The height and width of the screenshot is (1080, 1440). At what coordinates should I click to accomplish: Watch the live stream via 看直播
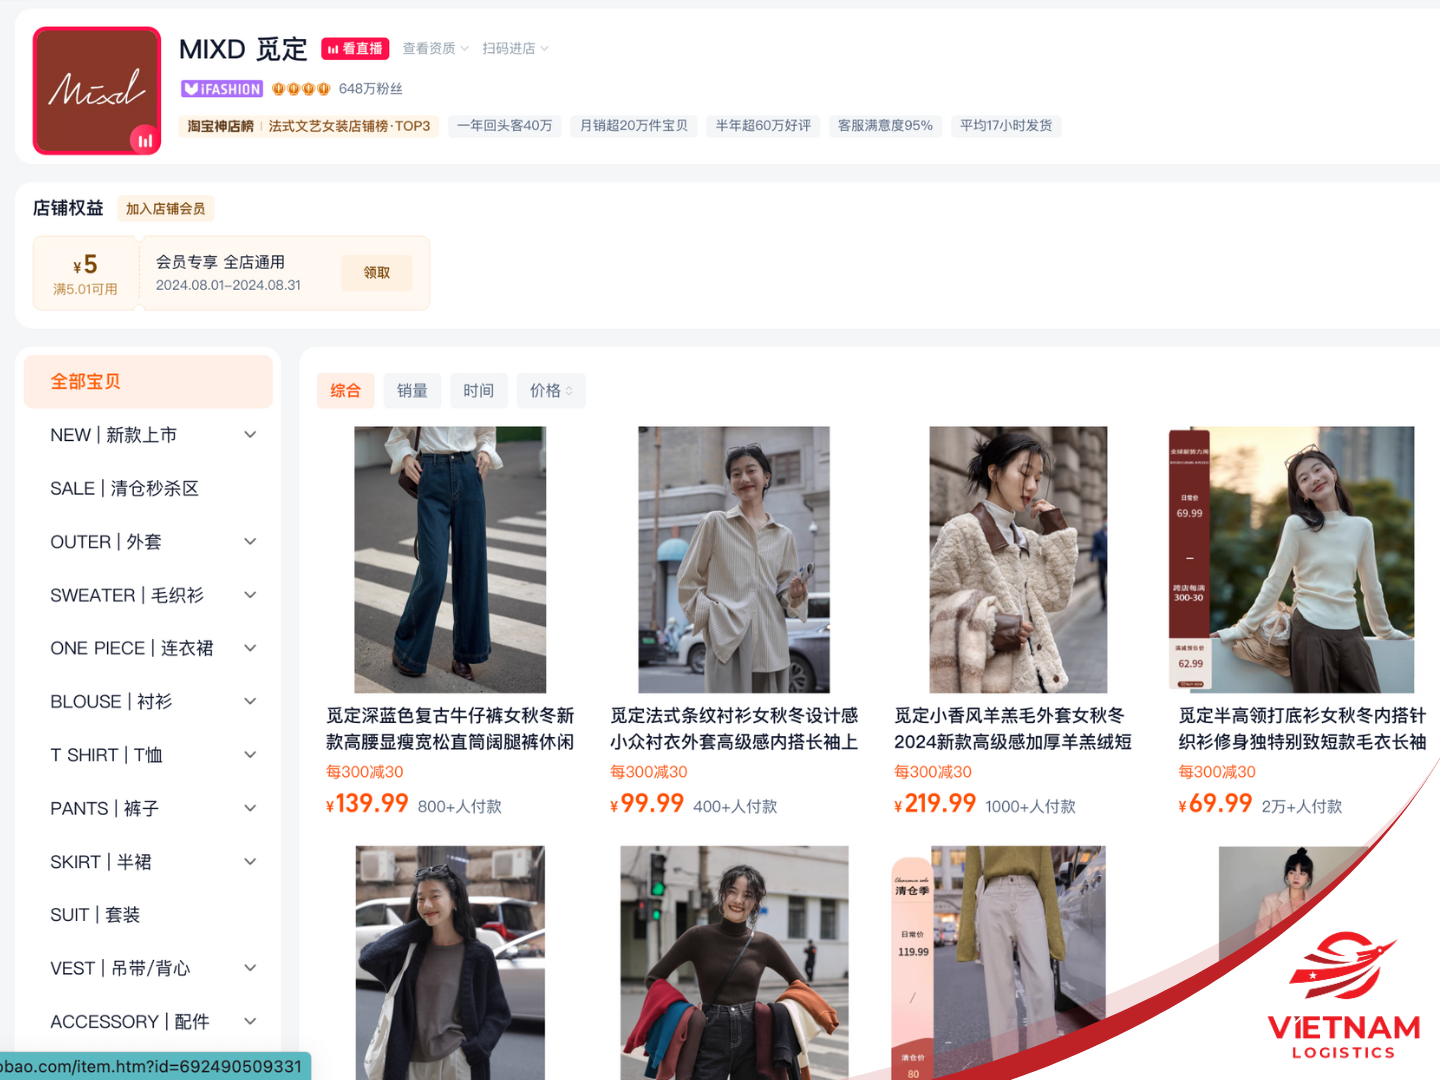click(355, 48)
